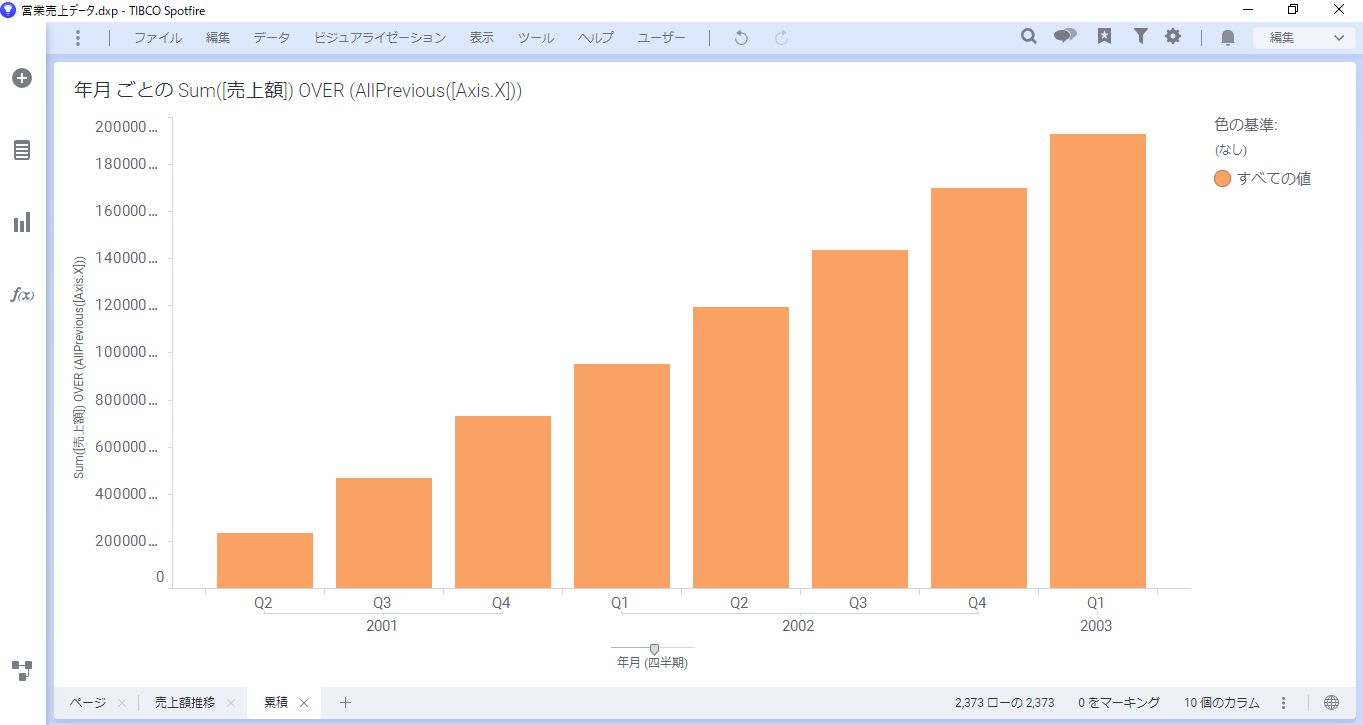Open the ツール menu

[x=536, y=38]
